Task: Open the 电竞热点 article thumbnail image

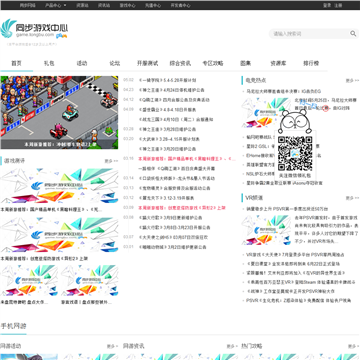Action: pyautogui.click(x=266, y=113)
